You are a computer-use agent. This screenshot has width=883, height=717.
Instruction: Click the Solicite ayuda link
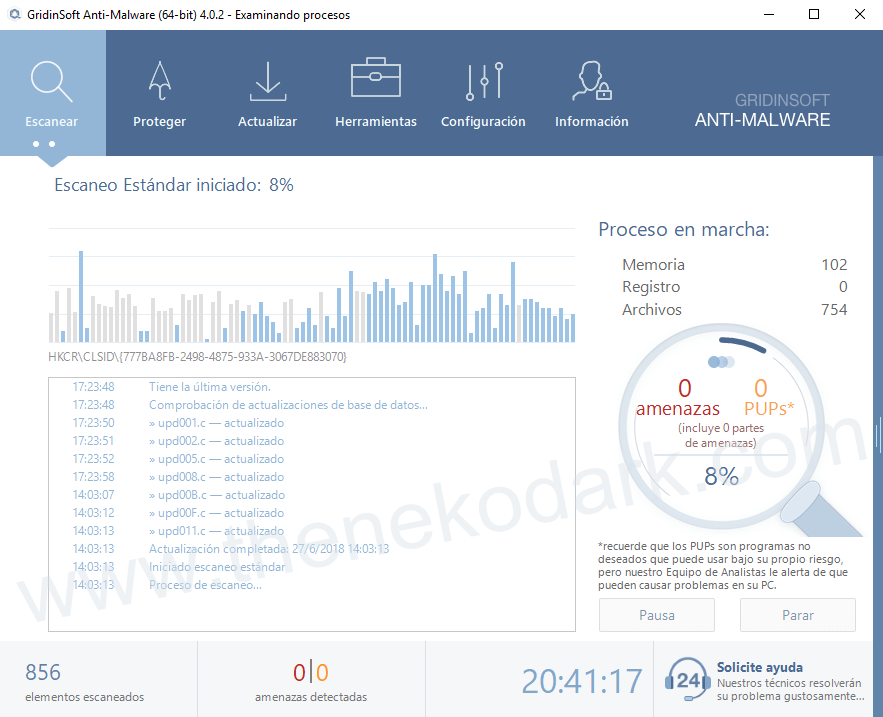pos(759,667)
